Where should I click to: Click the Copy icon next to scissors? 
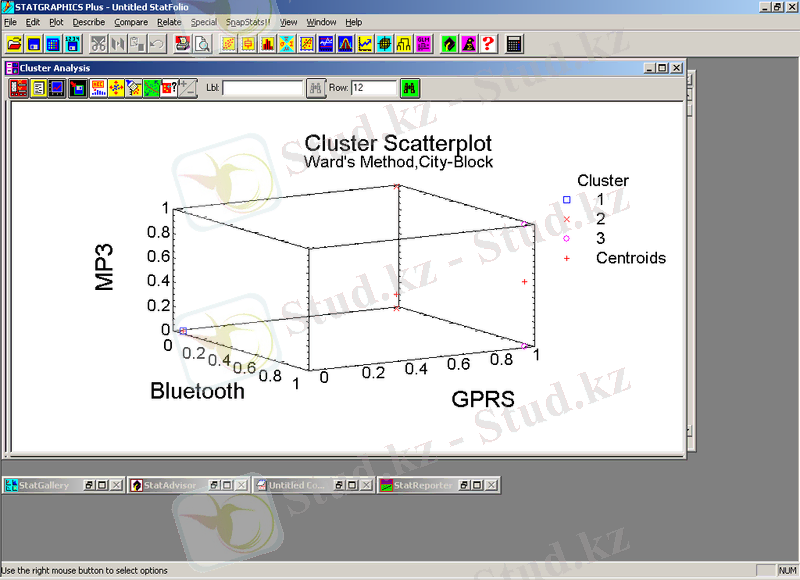point(117,44)
